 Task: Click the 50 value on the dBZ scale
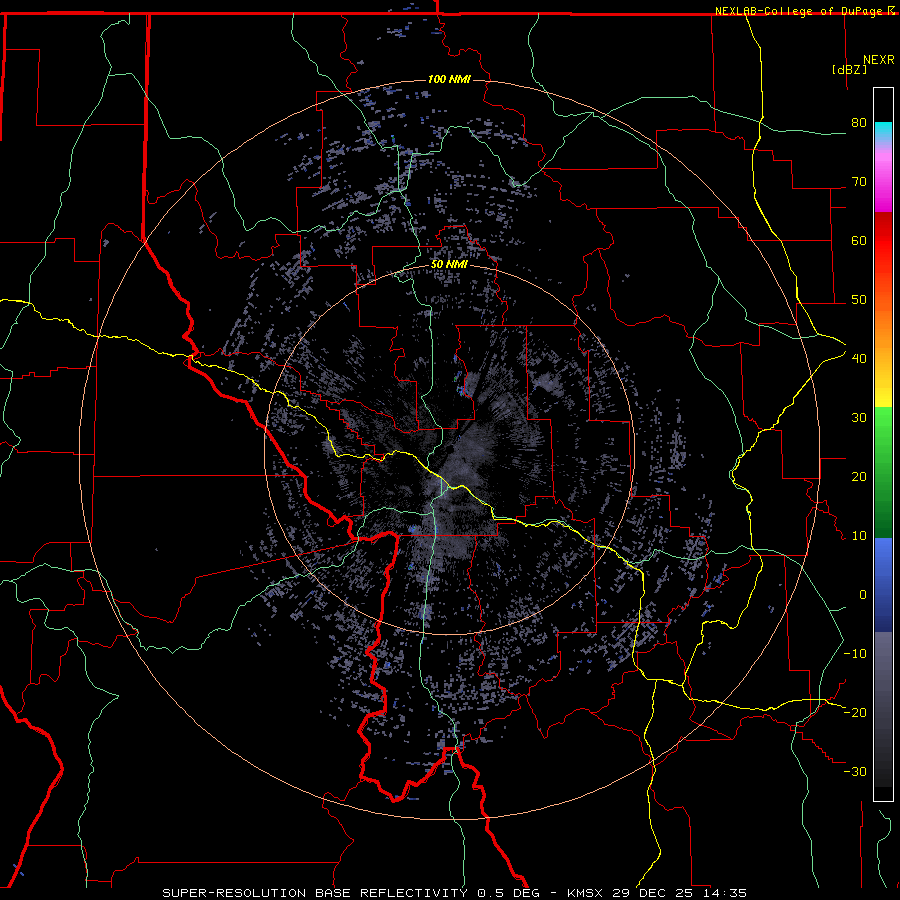pos(859,300)
